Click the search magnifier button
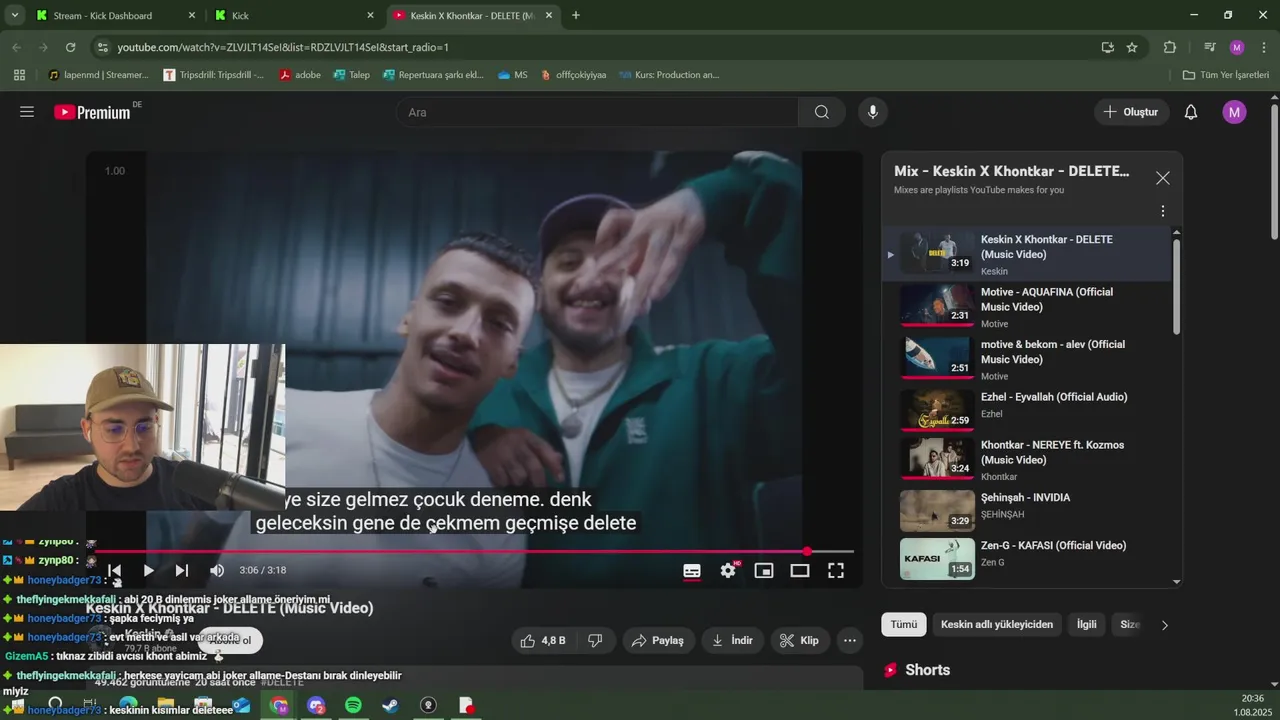The width and height of the screenshot is (1280, 720). 822,112
